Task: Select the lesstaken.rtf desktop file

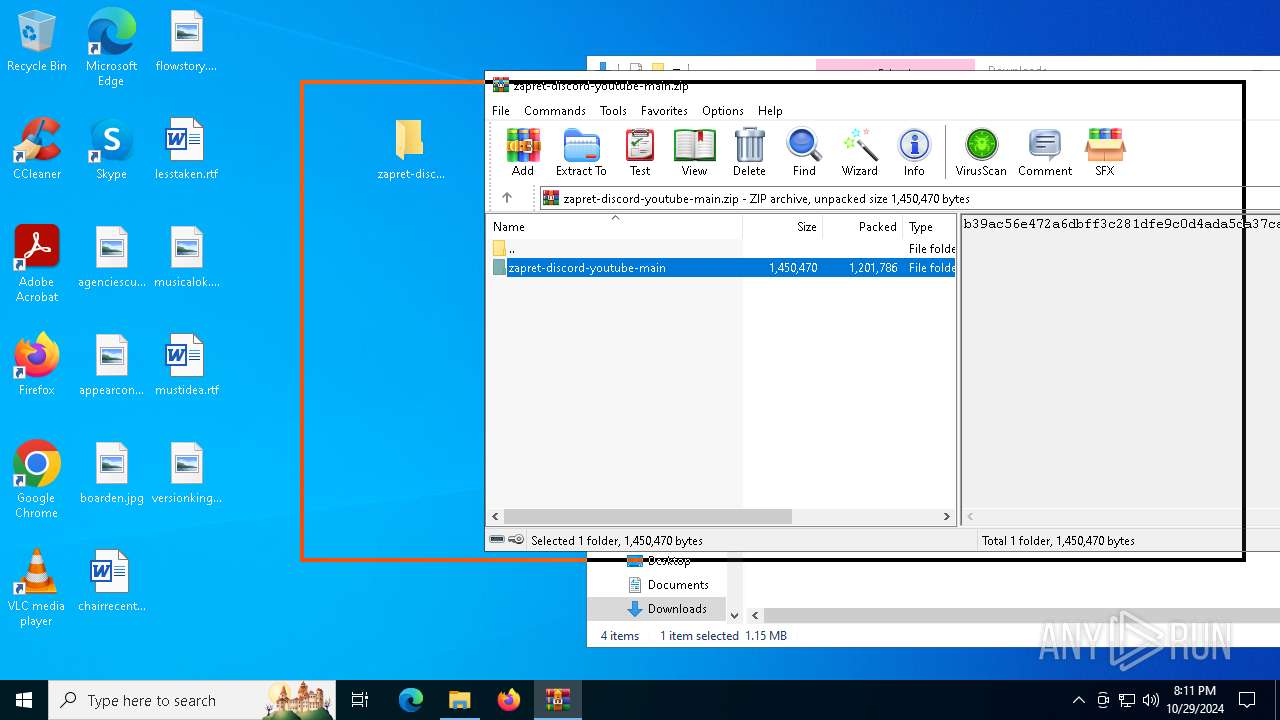Action: pos(186,149)
